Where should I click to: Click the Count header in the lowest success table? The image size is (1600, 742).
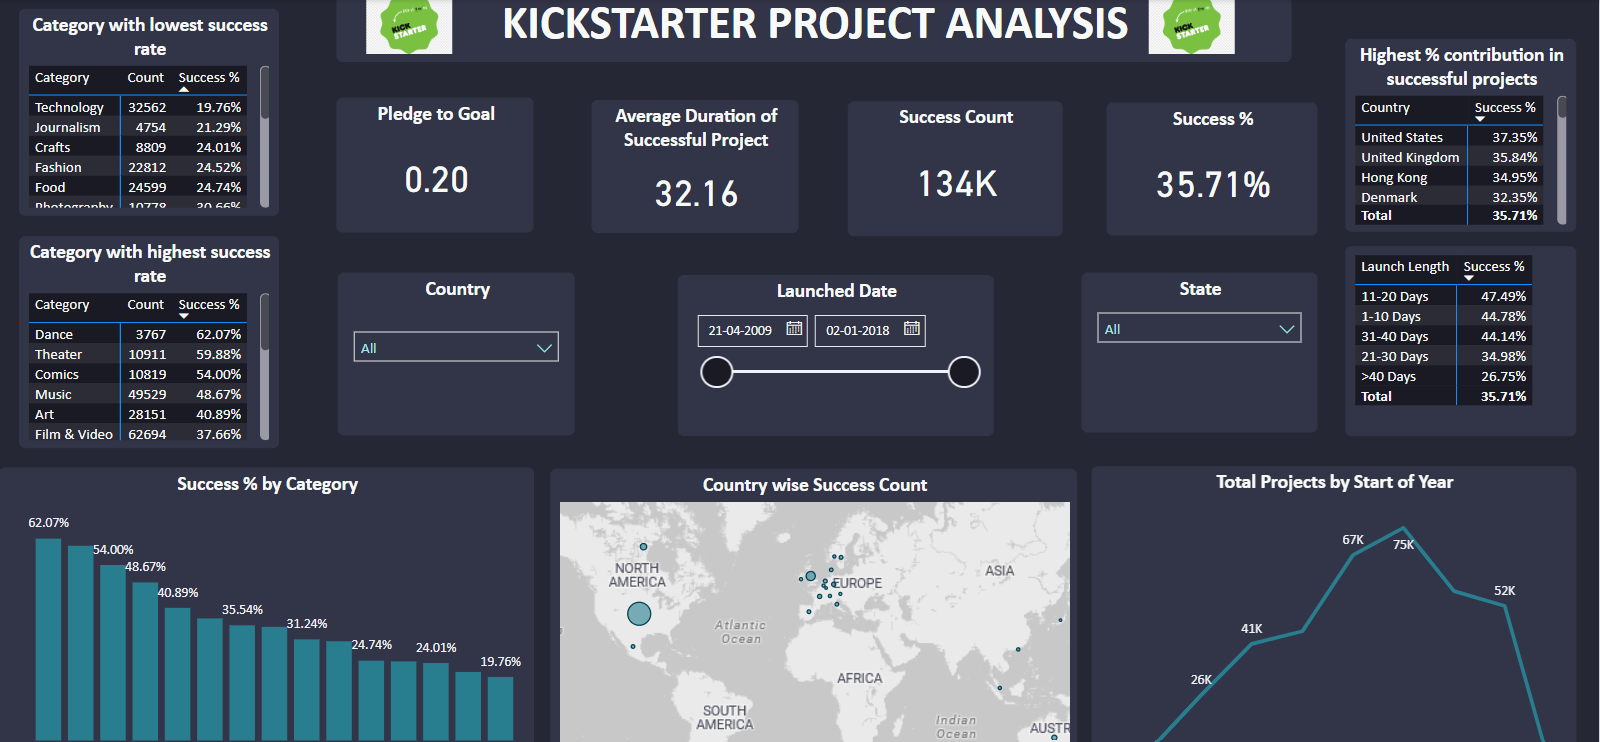point(145,78)
